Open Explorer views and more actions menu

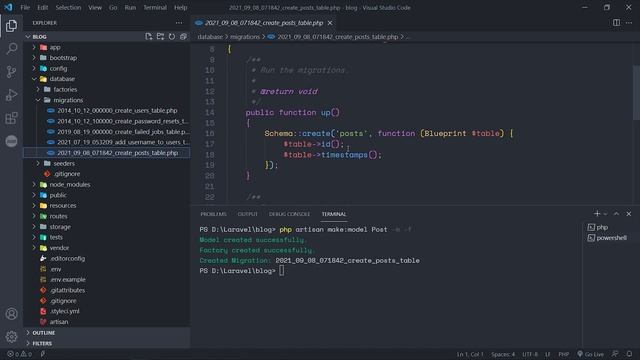pos(179,23)
